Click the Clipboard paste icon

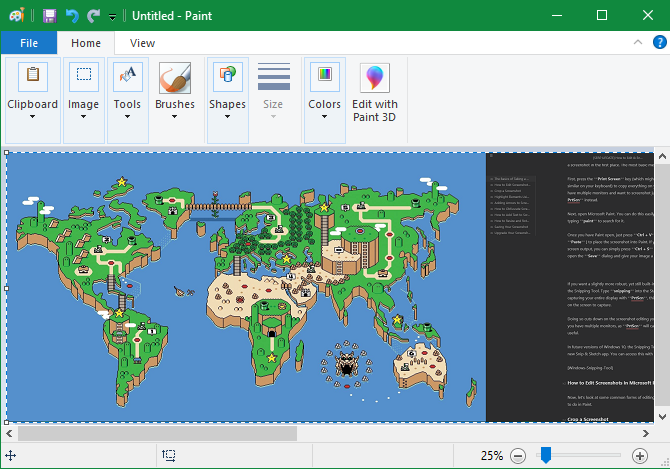[32, 76]
